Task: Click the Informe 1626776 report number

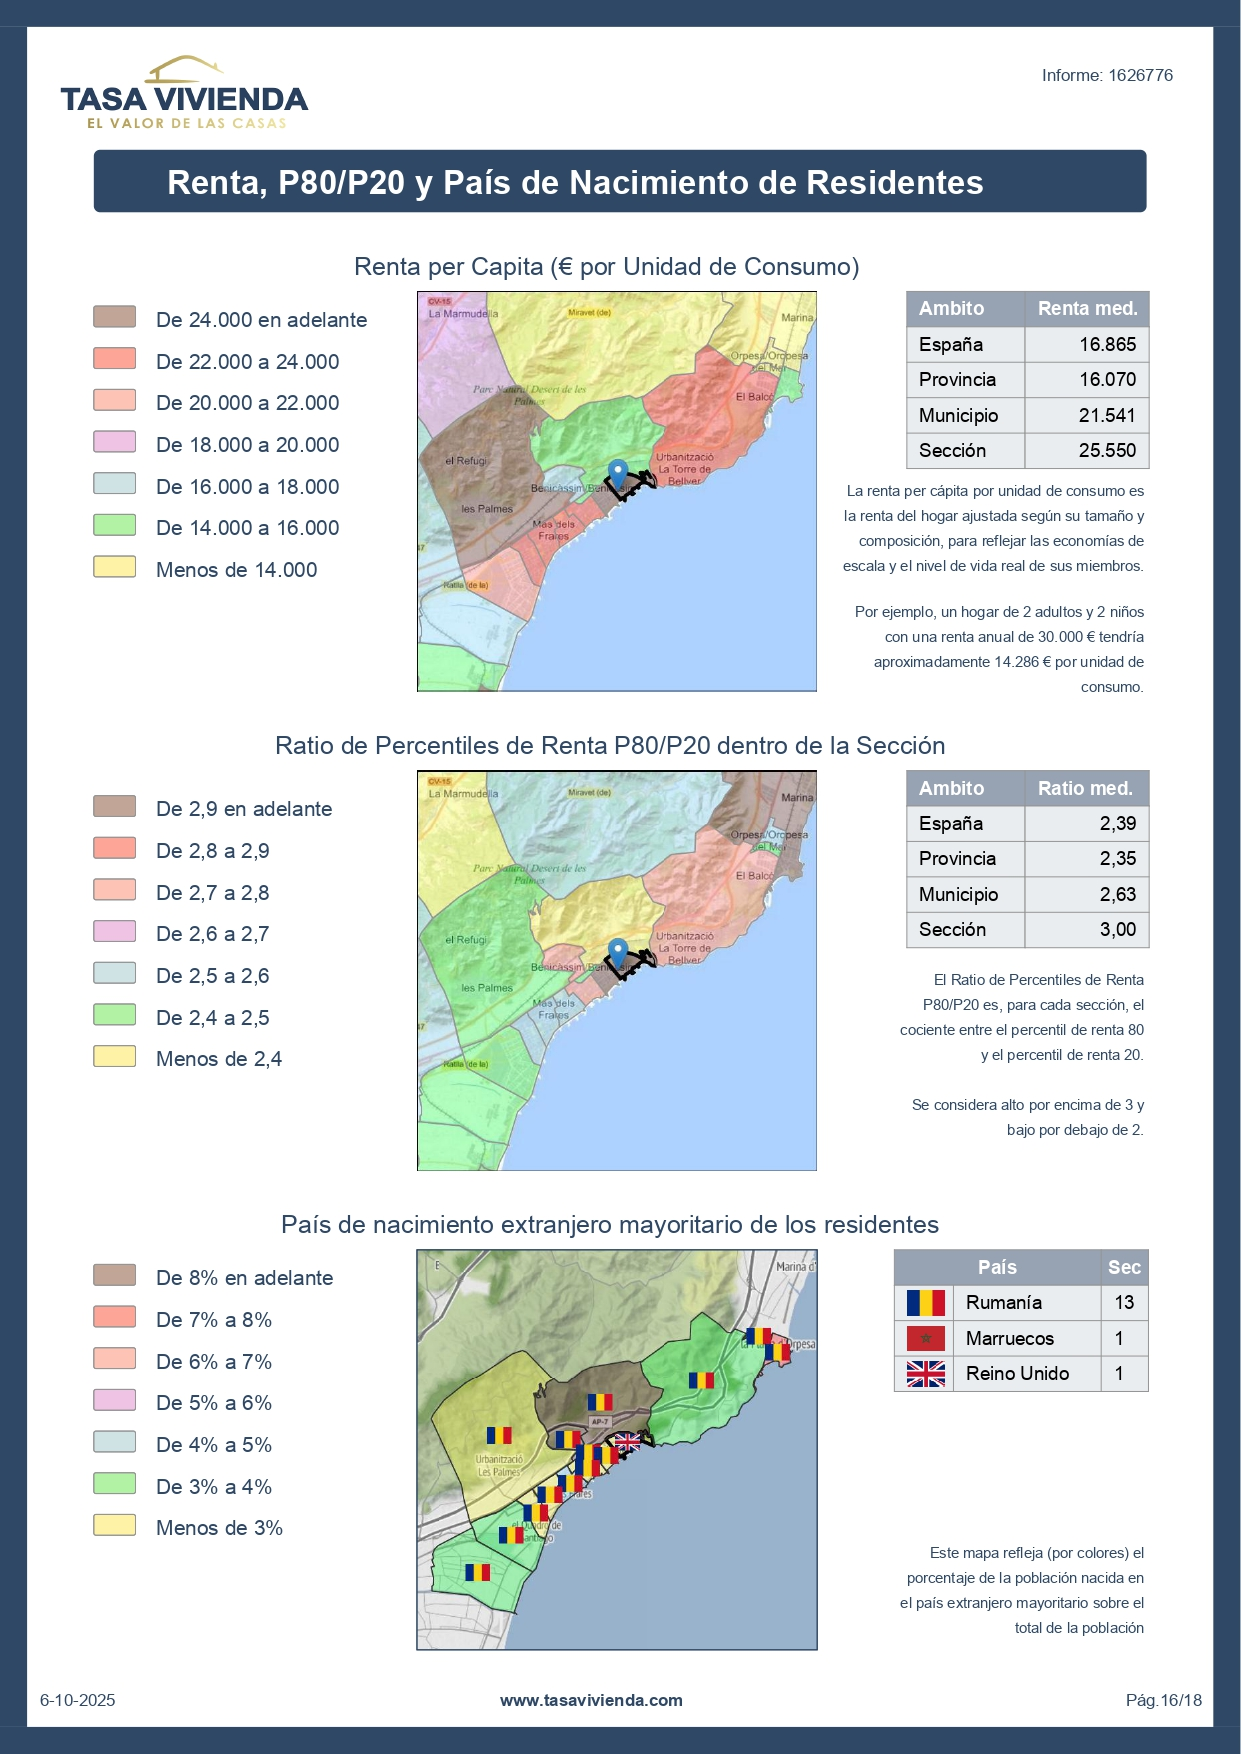Action: pyautogui.click(x=1107, y=76)
